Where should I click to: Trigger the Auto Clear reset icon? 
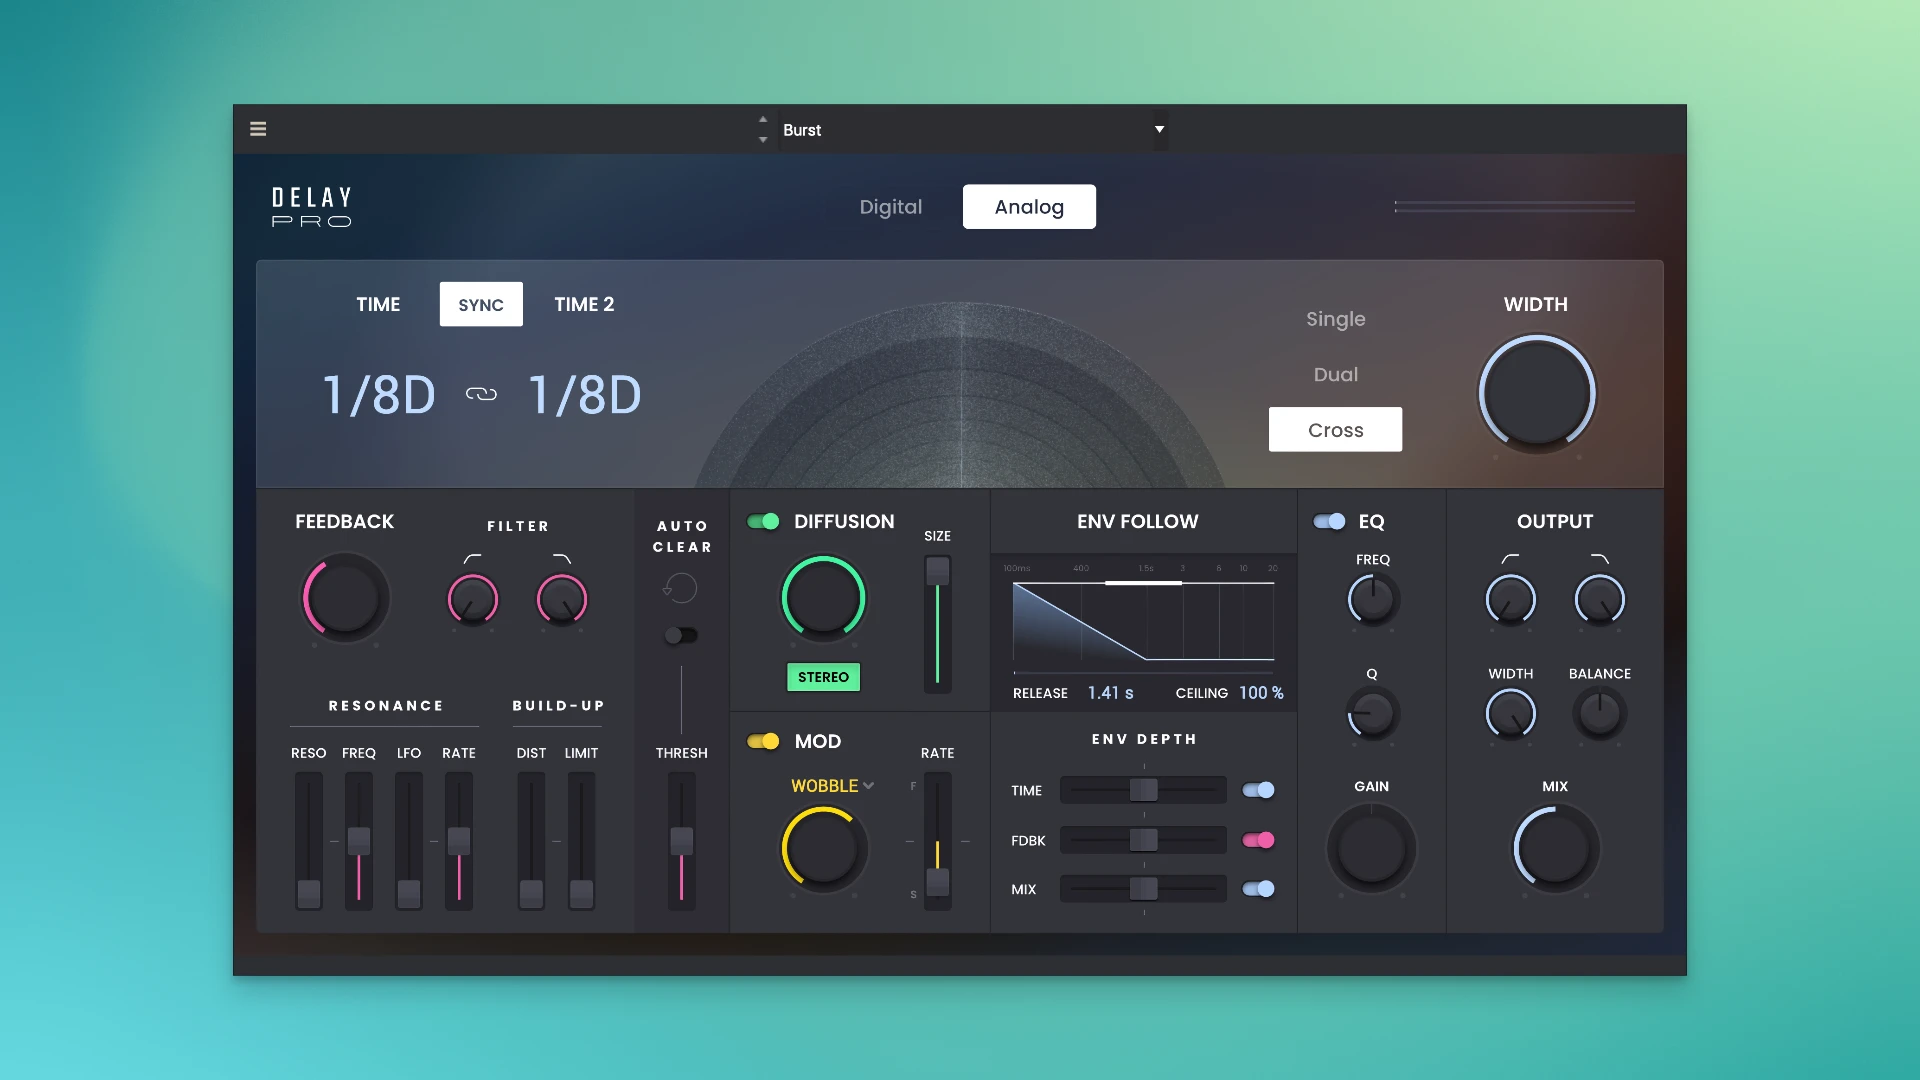[x=681, y=588]
